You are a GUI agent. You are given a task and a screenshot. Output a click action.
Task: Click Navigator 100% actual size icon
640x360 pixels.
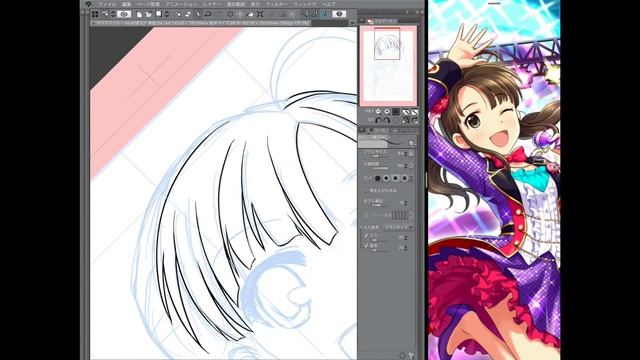[x=396, y=111]
